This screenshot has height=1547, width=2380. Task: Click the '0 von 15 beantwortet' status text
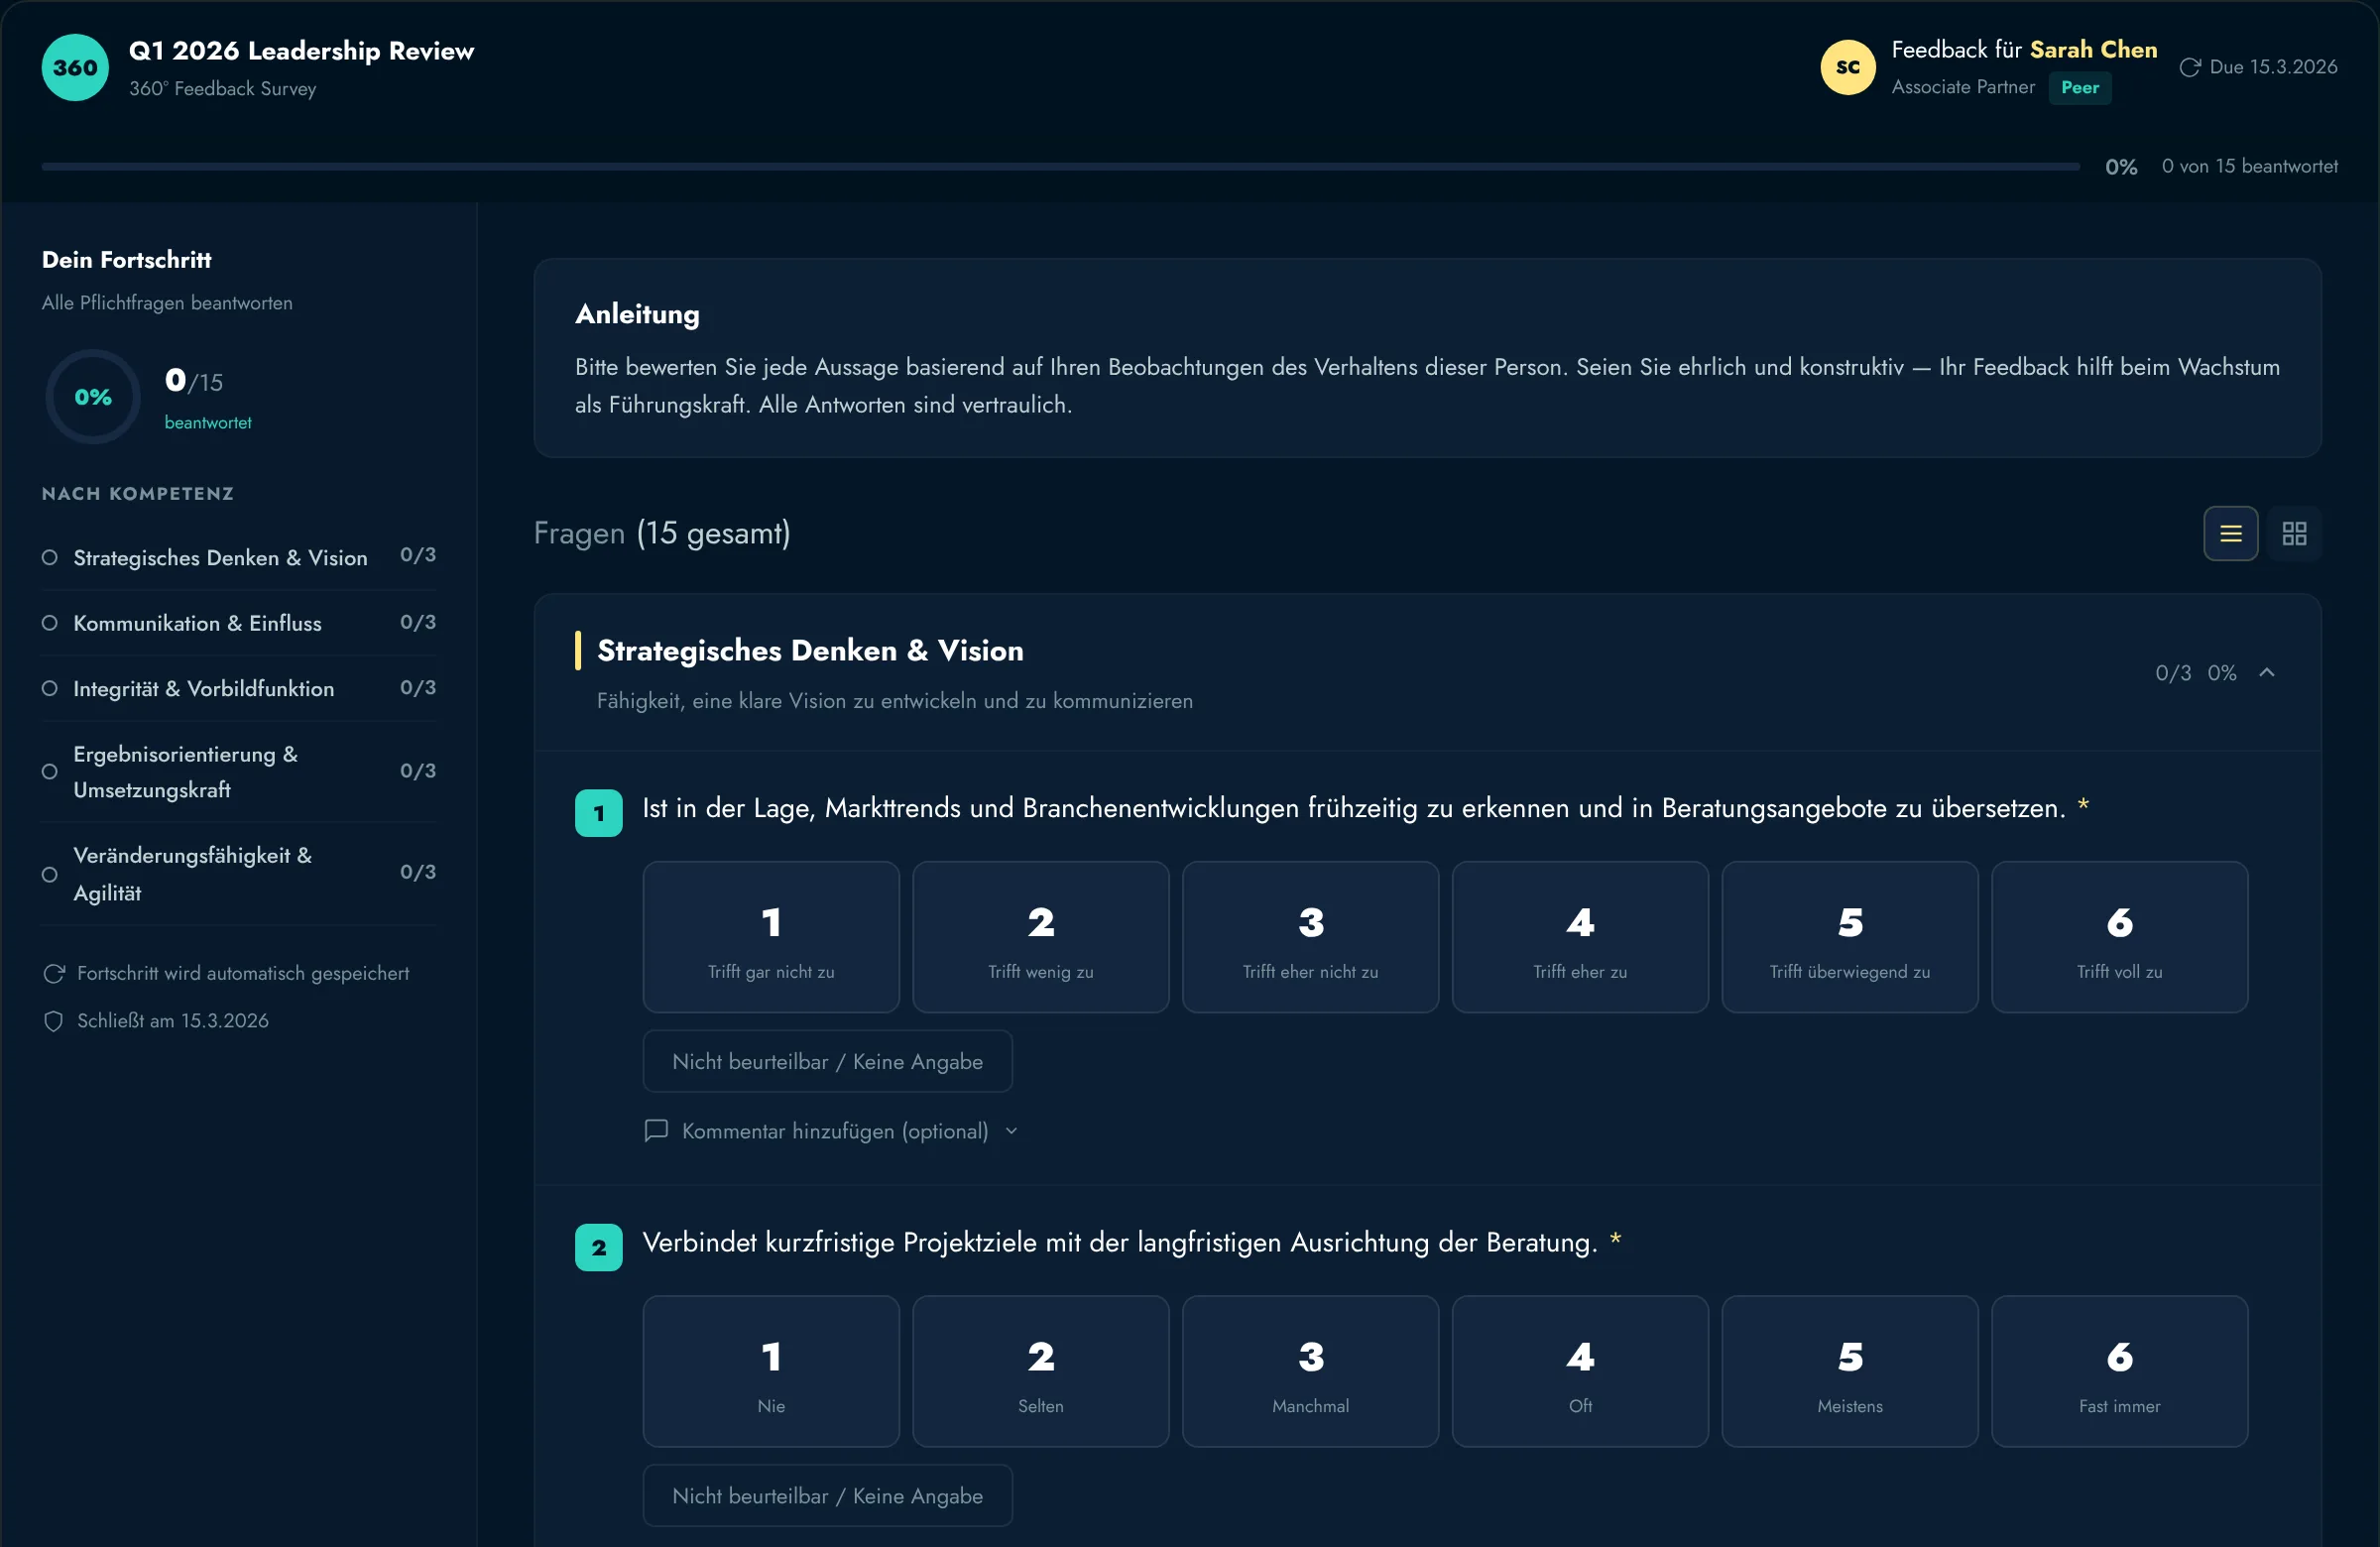tap(2249, 167)
